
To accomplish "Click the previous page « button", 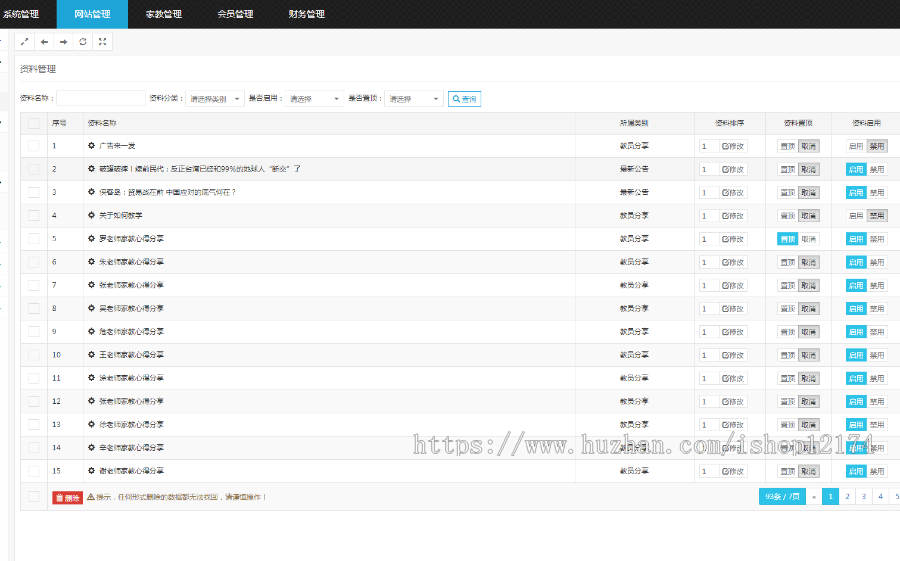I will point(814,497).
